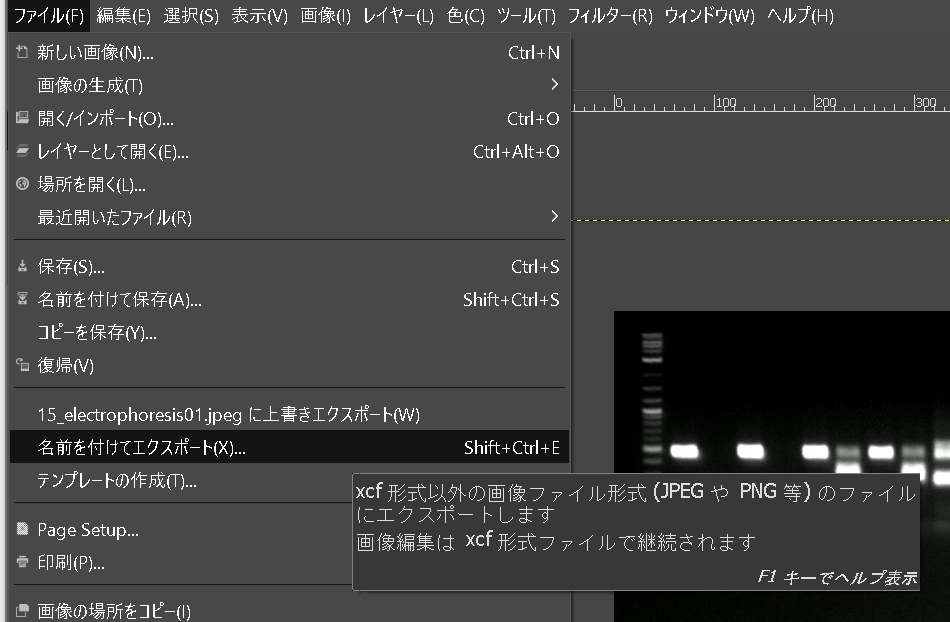Click the revert icon beside 復帰(V)

[x=22, y=366]
